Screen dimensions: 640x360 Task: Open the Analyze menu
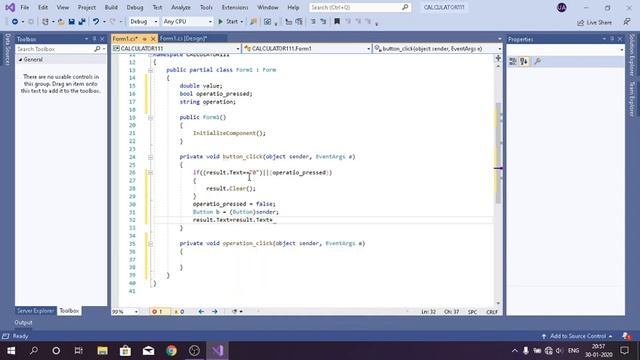tap(181, 7)
